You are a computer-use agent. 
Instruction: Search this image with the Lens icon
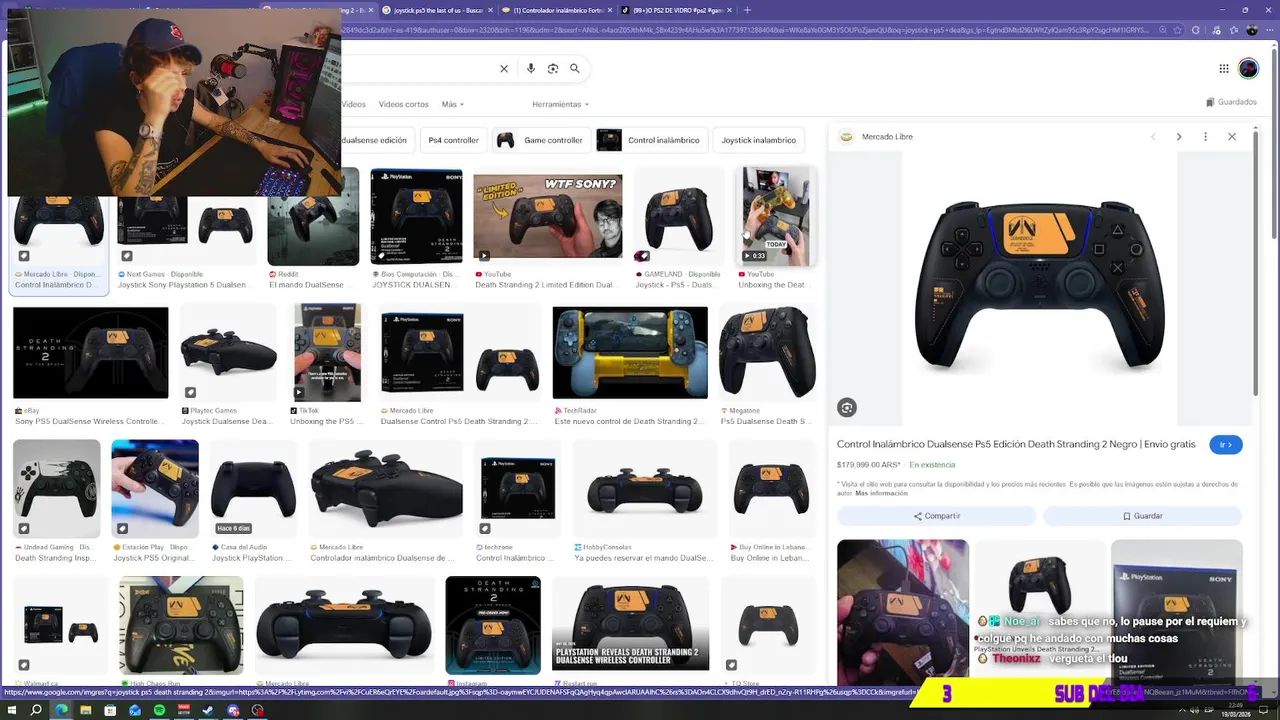pyautogui.click(x=847, y=407)
